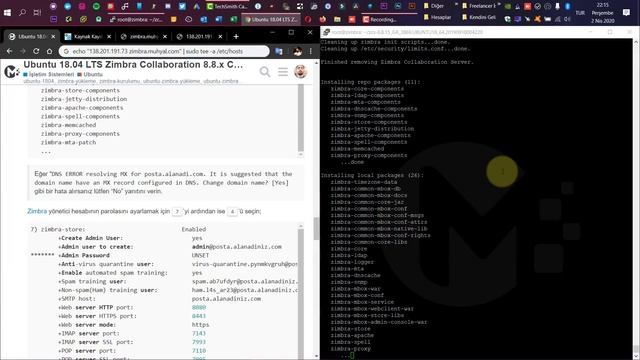Screen dimensions: 640x360
Task: Open Excel from the taskbar
Action: click(x=233, y=19)
